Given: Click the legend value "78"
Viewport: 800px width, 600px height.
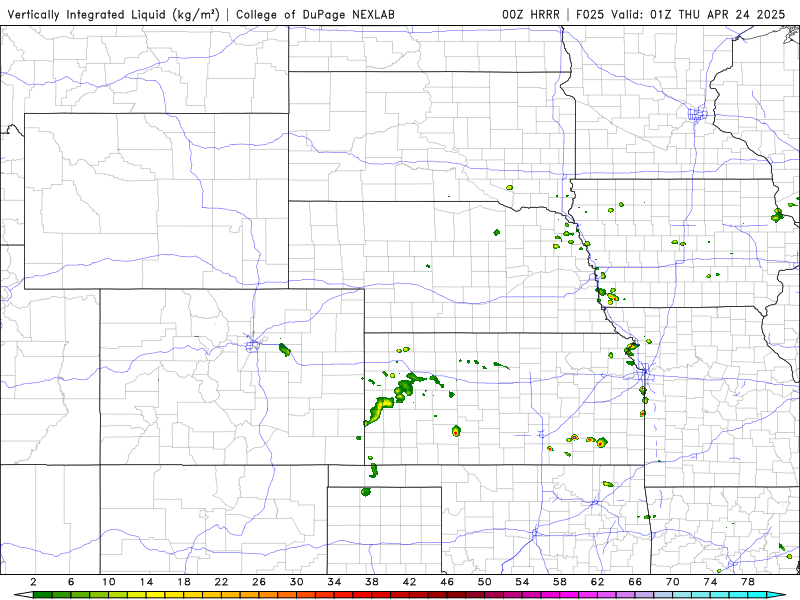Looking at the screenshot, I should click(x=747, y=582).
